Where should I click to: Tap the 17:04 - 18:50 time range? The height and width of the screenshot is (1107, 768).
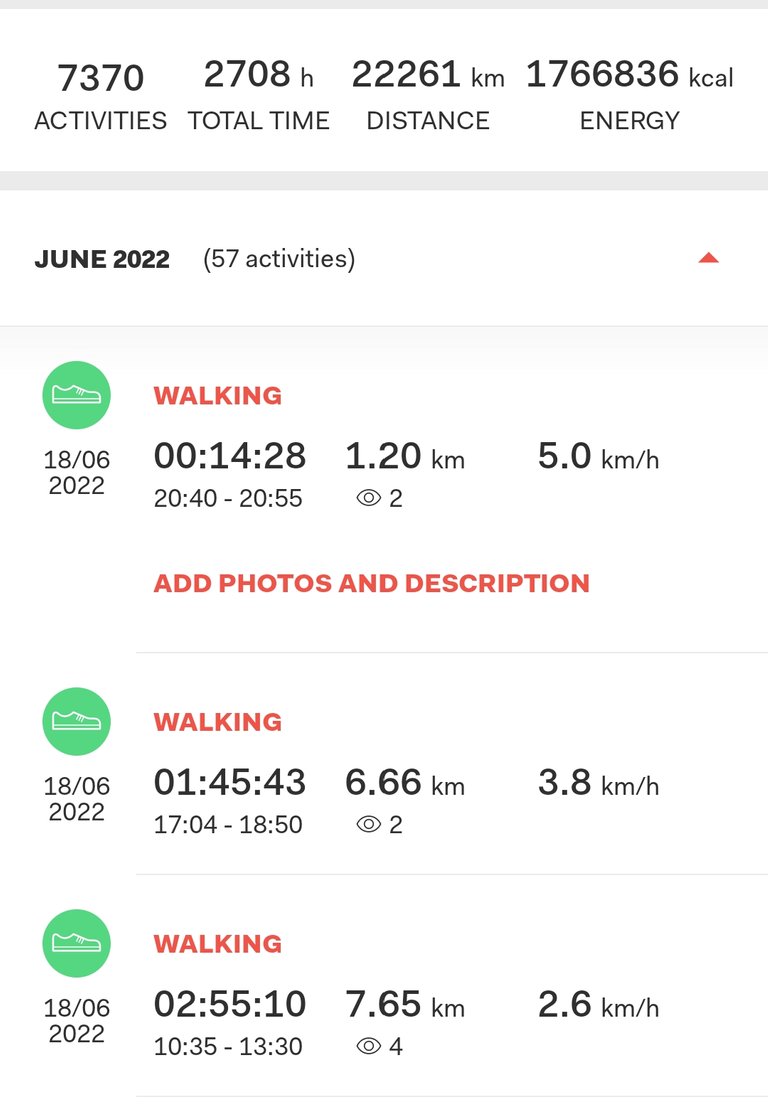pos(228,825)
